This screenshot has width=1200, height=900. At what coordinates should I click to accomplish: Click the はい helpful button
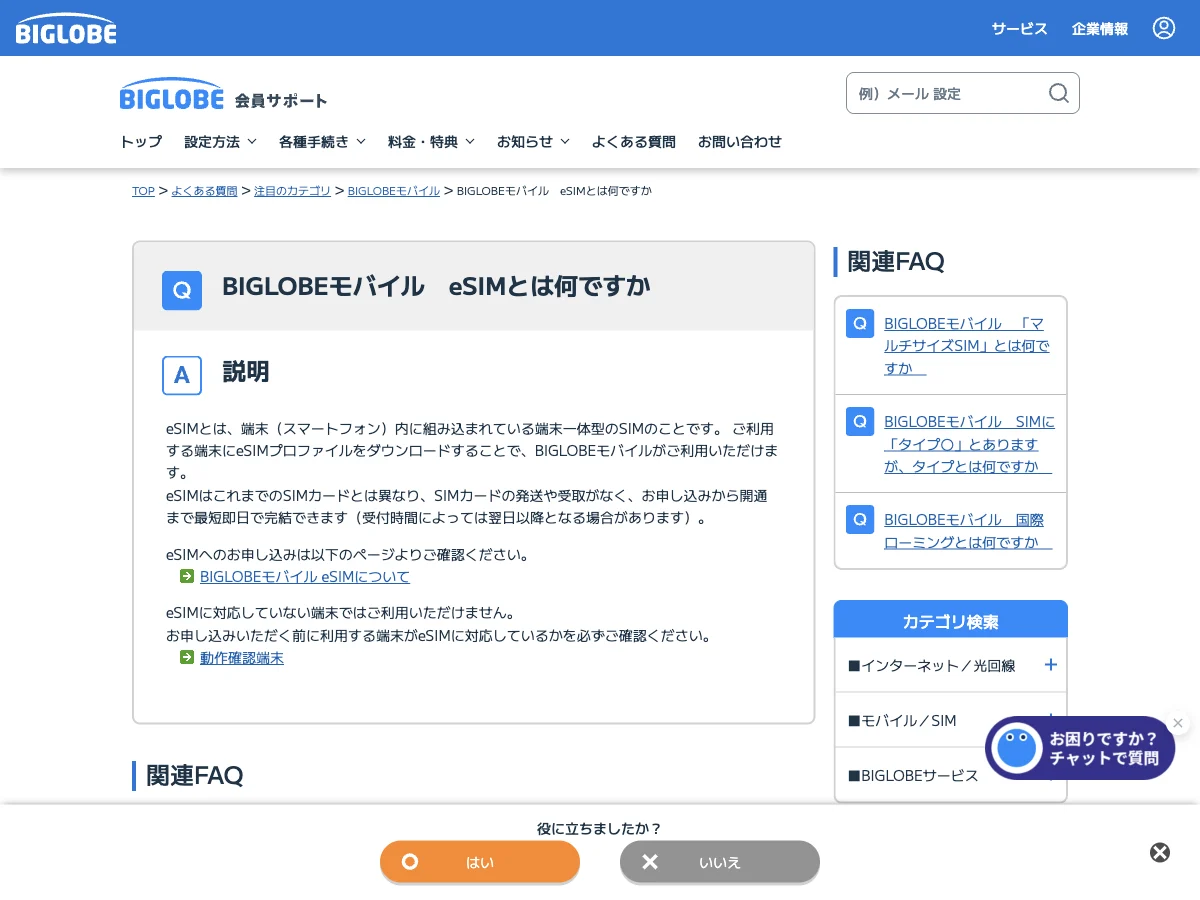(480, 861)
